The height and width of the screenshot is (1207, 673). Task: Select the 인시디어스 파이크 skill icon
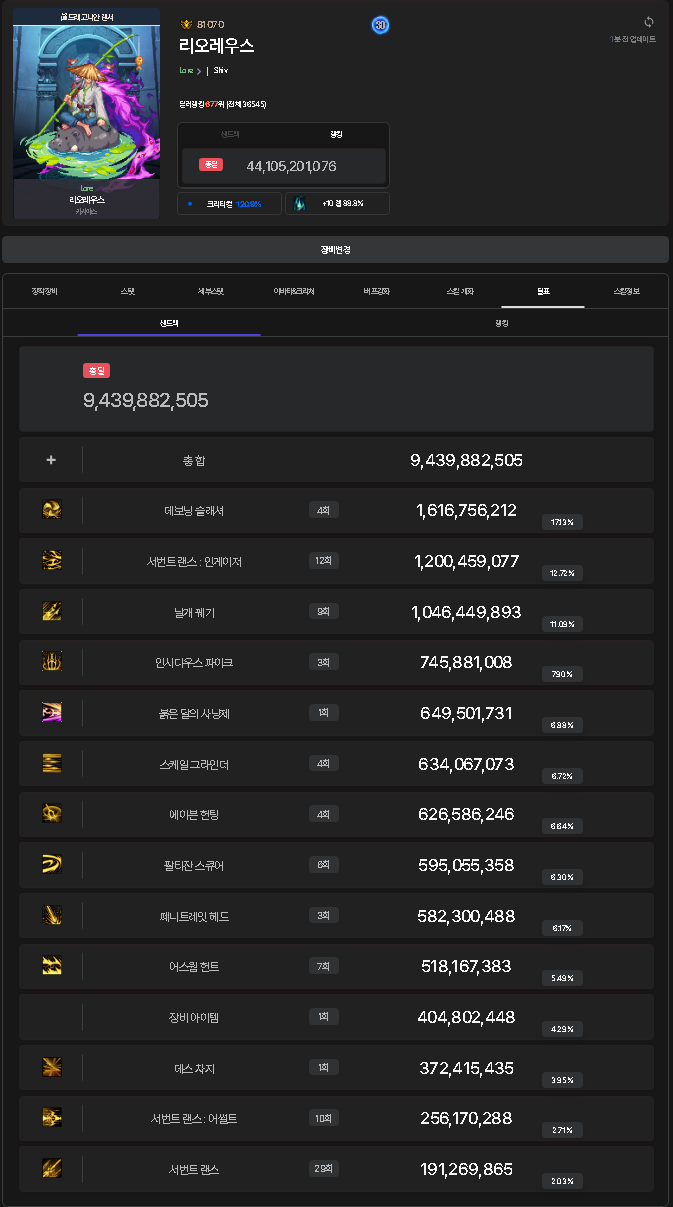coord(52,662)
